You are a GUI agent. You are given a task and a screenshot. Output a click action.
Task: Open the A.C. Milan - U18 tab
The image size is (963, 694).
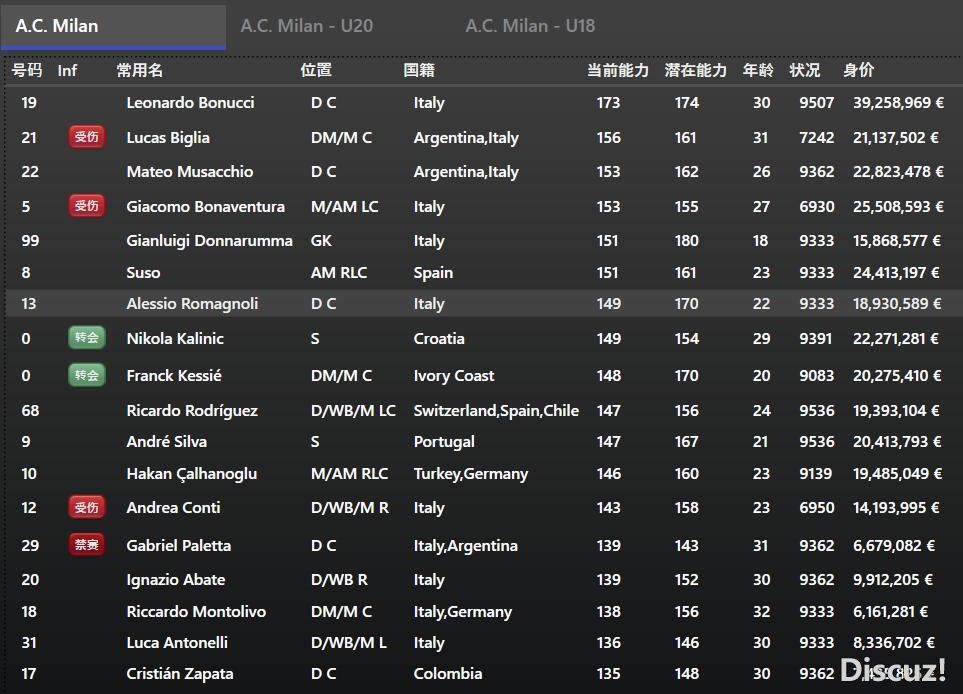530,26
